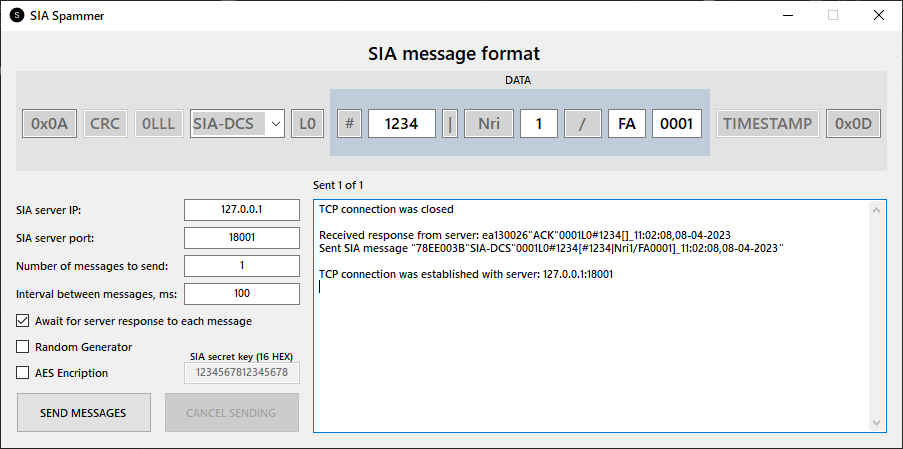Close the SIA Spammer window
Viewport: 903px width, 449px height.
[879, 16]
